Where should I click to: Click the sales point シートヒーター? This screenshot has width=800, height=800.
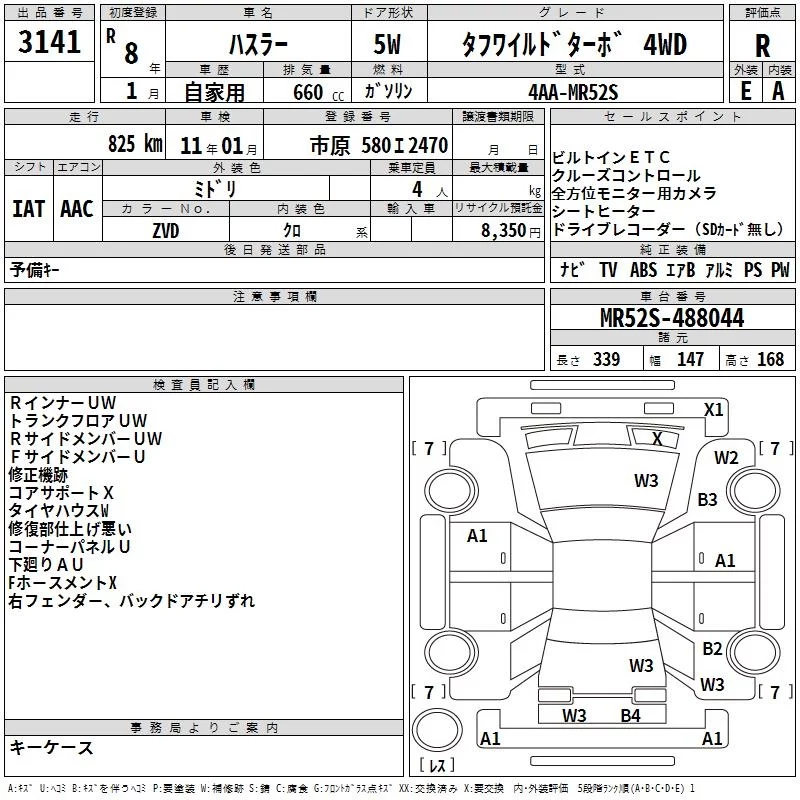click(x=604, y=211)
